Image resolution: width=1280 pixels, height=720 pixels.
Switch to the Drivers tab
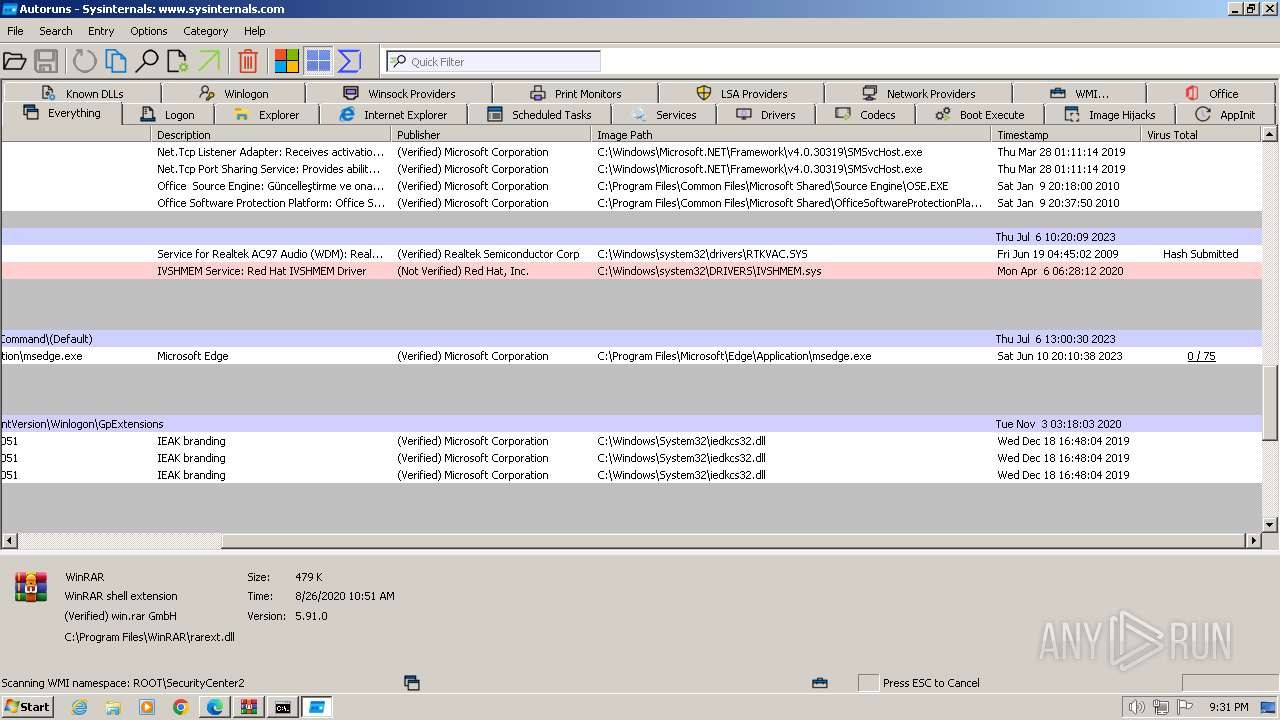pyautogui.click(x=765, y=115)
